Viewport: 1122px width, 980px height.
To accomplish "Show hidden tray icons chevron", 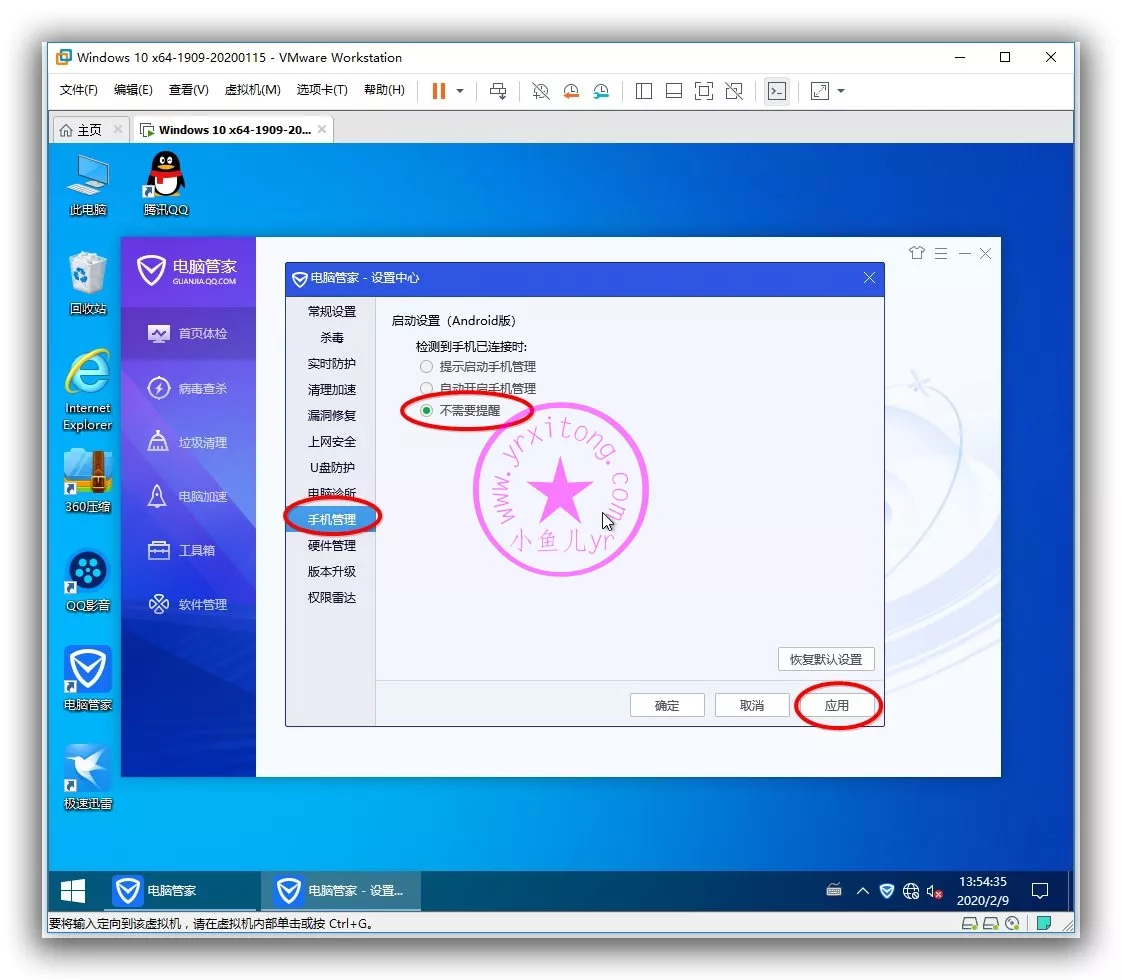I will [862, 891].
